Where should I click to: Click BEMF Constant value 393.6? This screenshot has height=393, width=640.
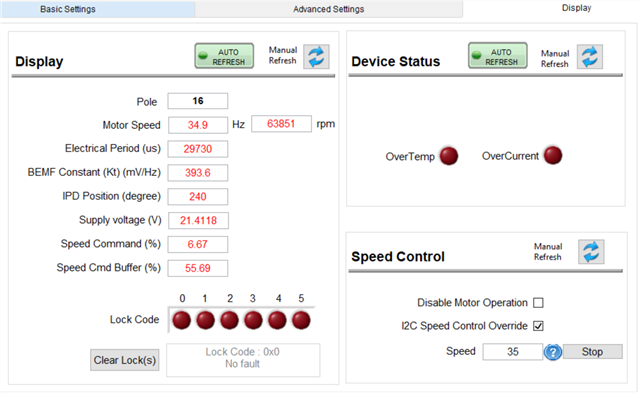[198, 173]
